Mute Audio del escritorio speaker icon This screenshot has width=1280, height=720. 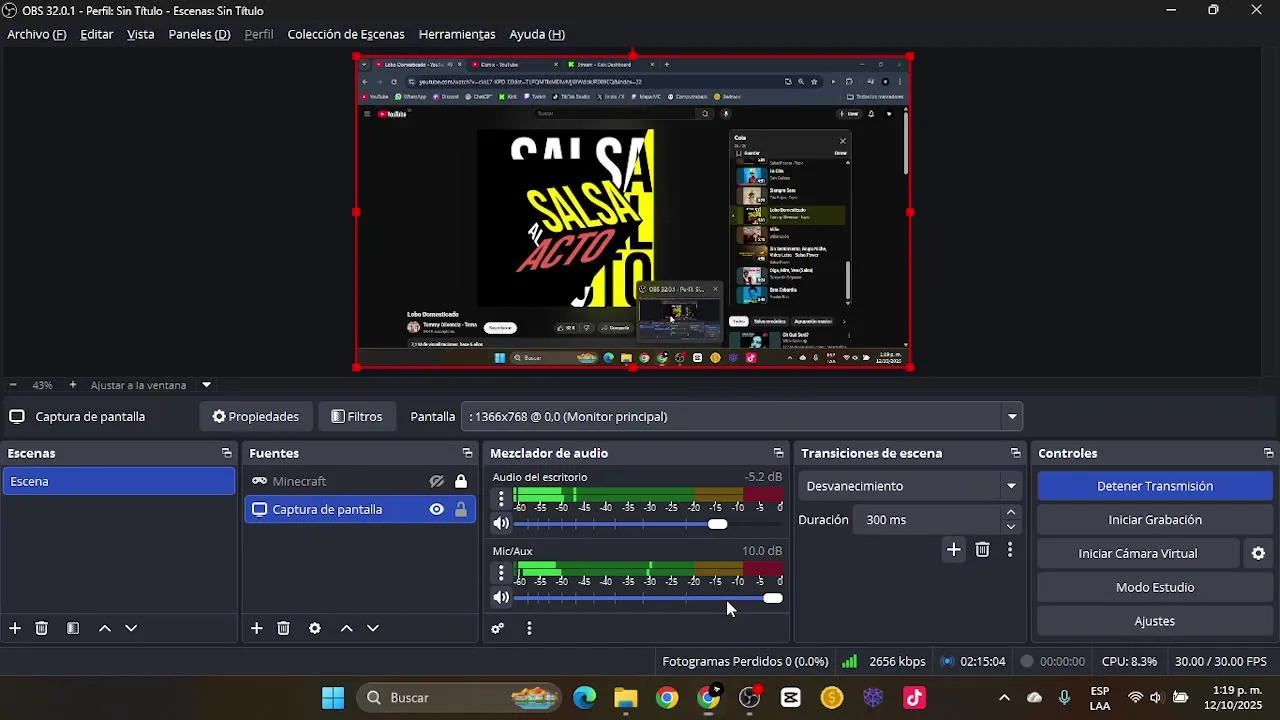pos(501,523)
